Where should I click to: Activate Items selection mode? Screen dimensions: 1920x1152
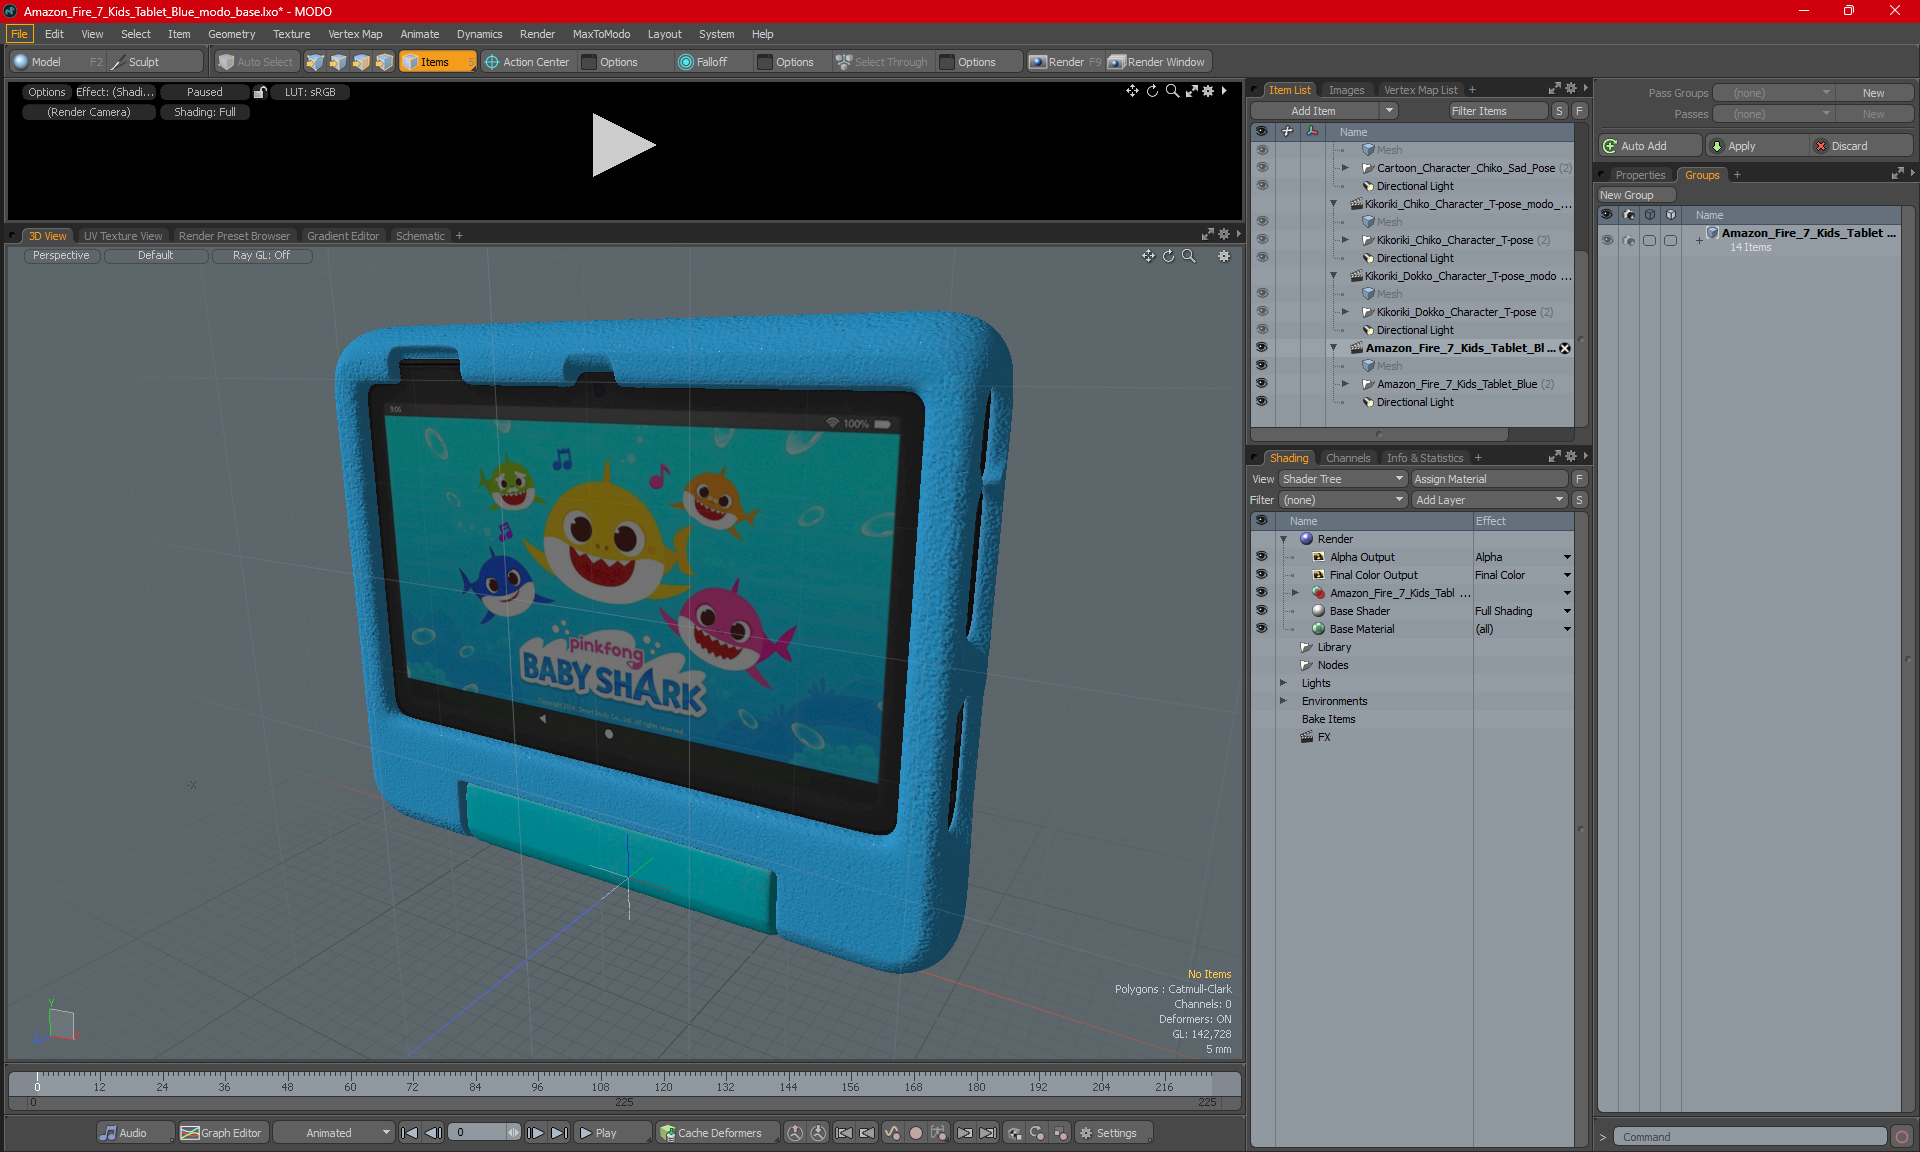click(437, 62)
